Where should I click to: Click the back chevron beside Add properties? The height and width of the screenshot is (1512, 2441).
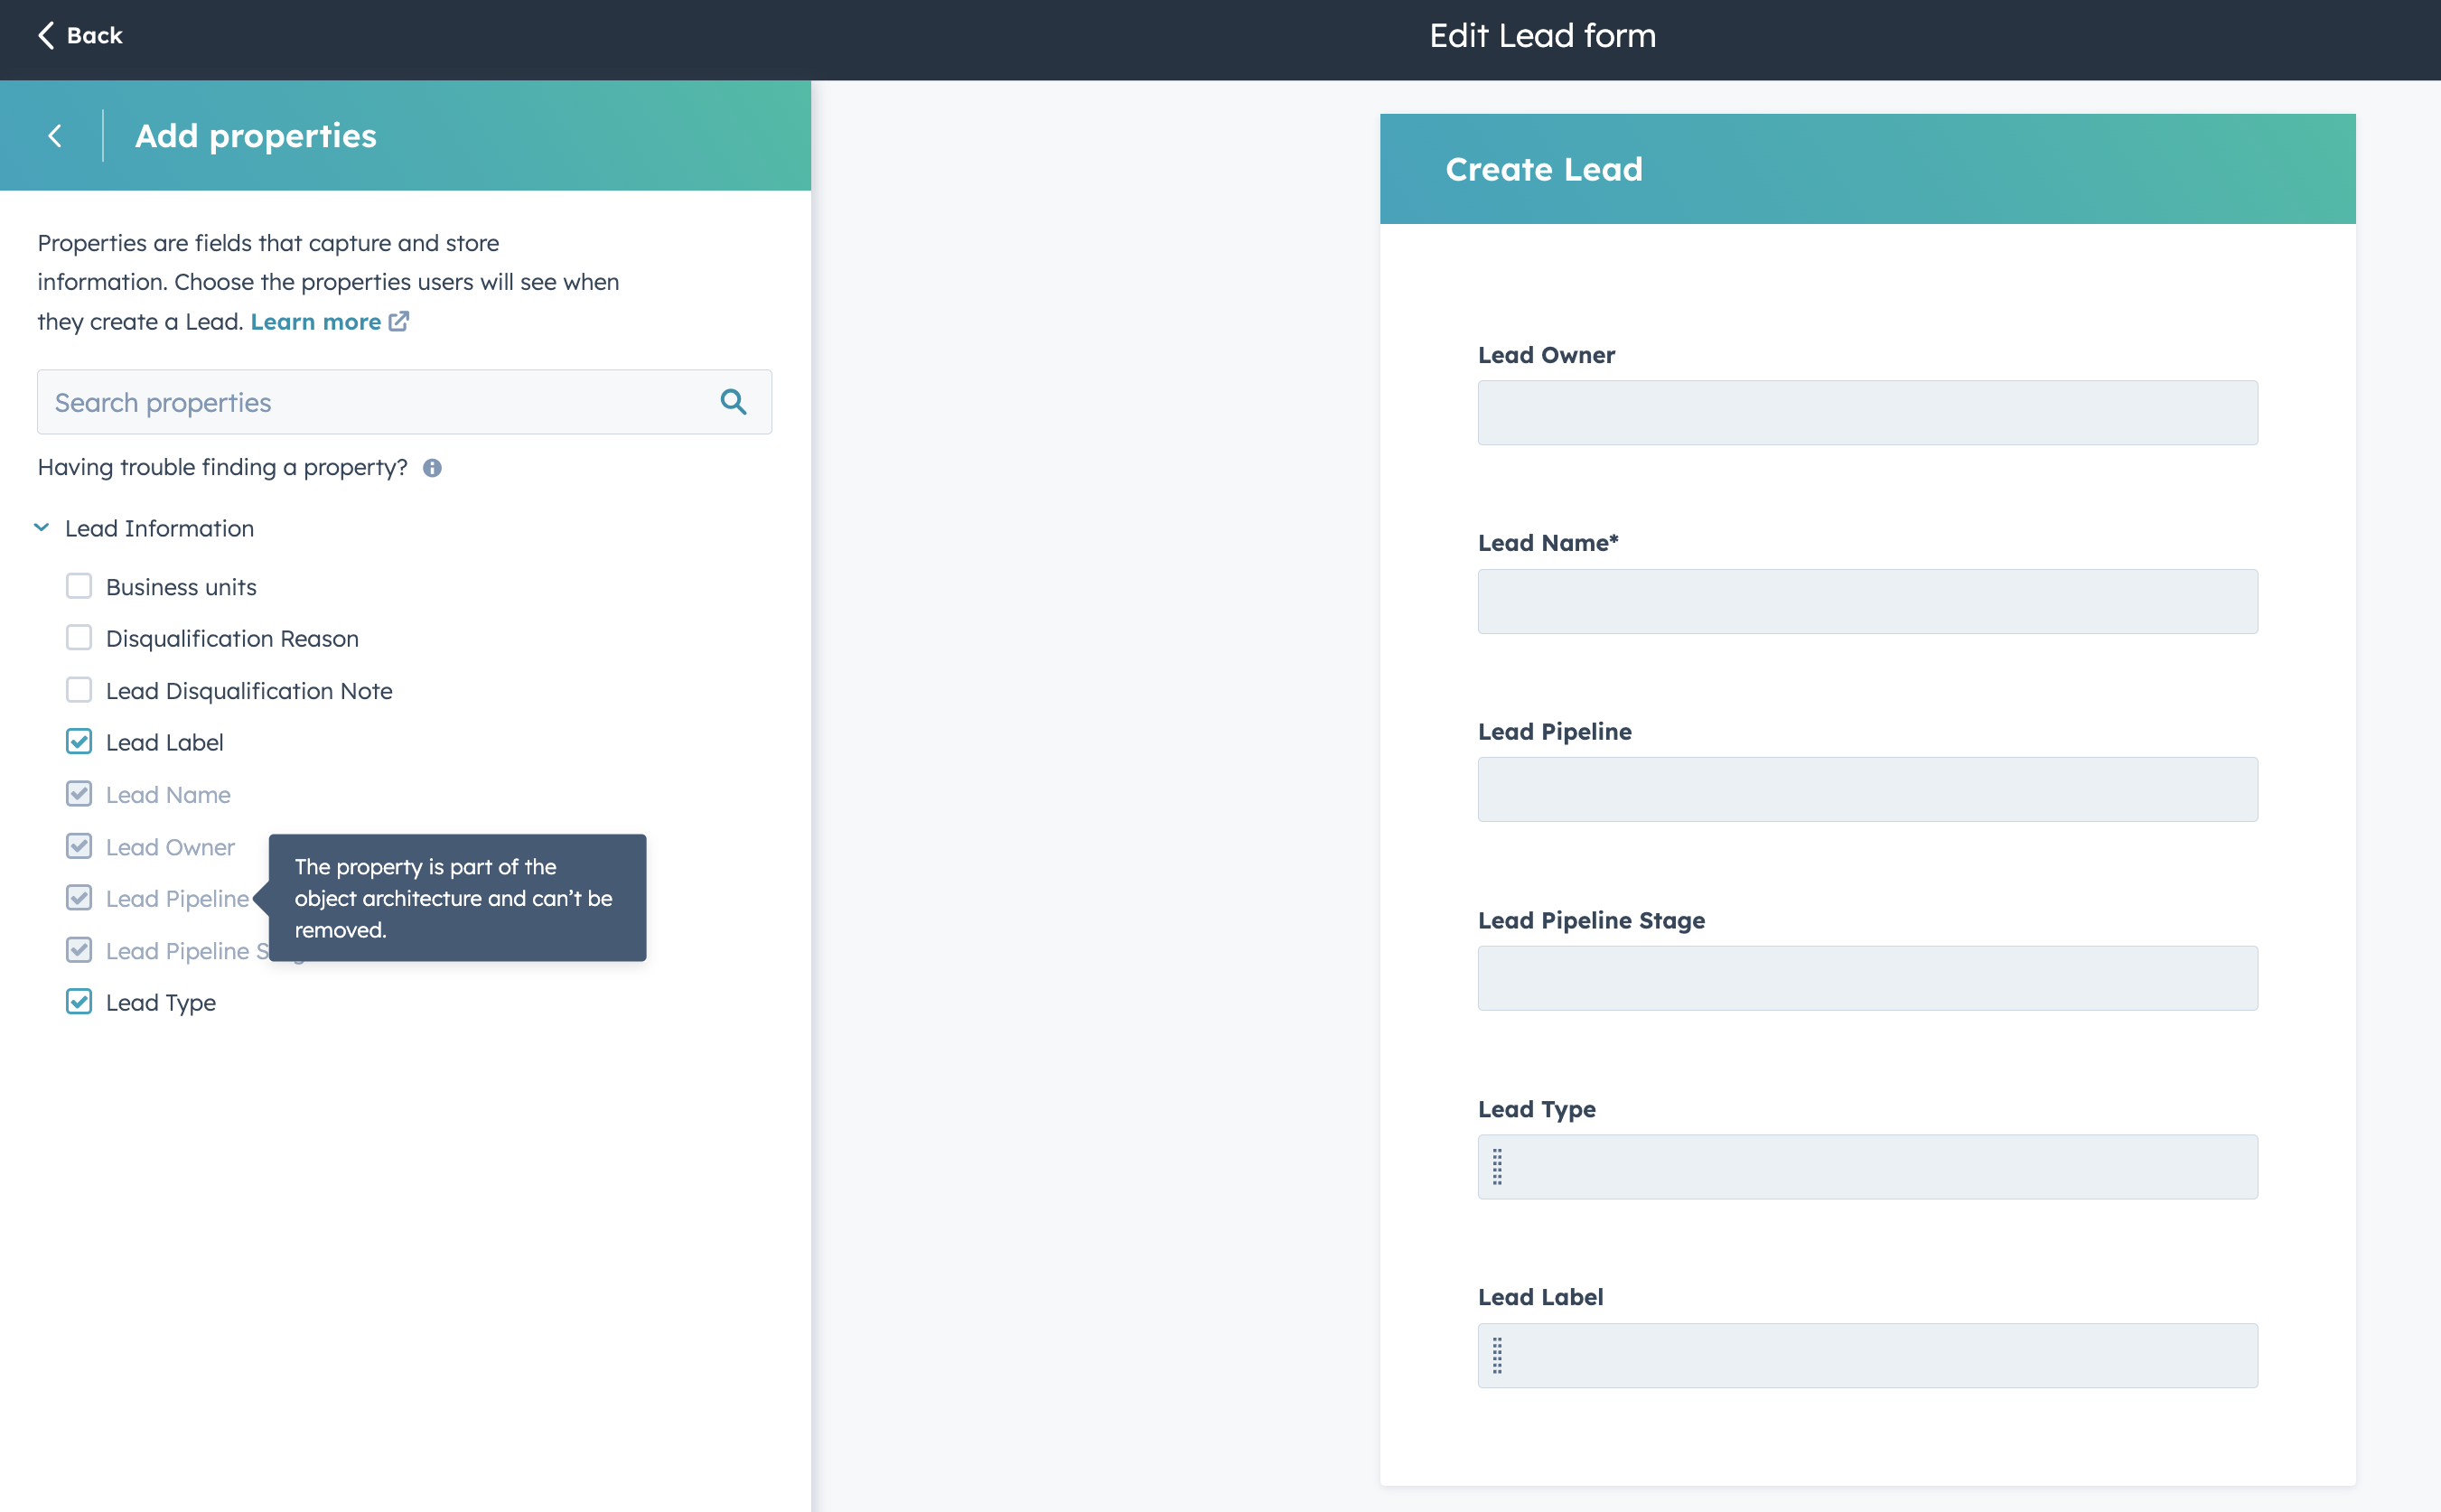[x=55, y=136]
